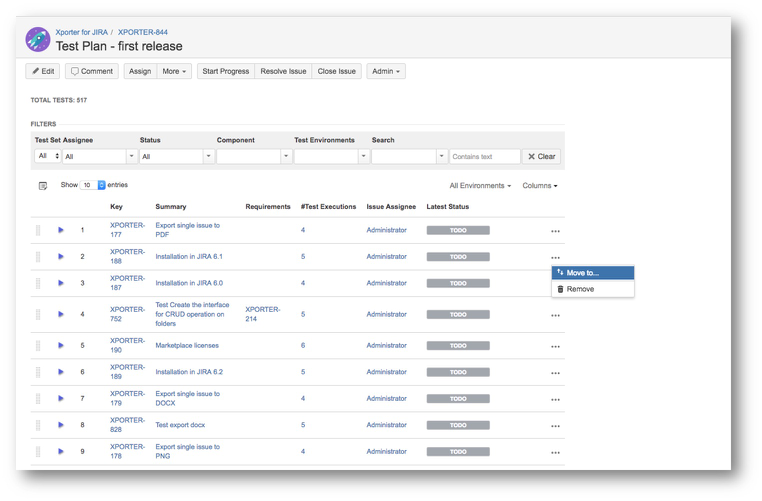Open requirement link XPORTER-214
This screenshot has width=762, height=501.
pos(262,314)
